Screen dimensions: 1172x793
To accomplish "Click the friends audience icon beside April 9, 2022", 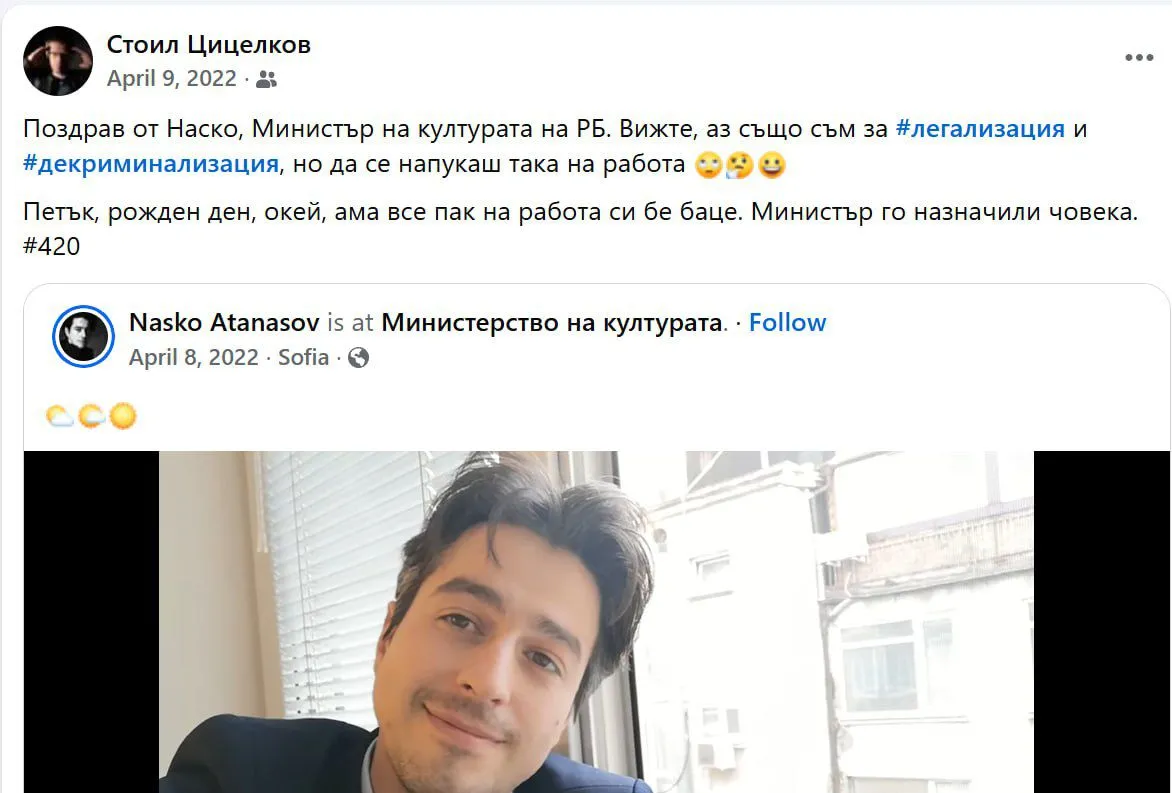I will (x=266, y=79).
